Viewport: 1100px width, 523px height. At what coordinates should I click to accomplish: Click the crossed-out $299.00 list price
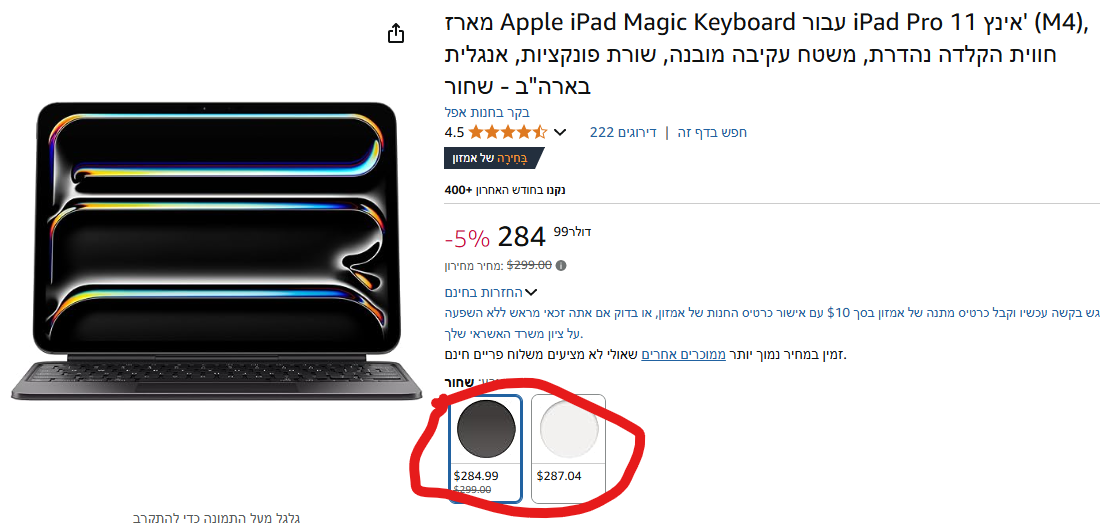(x=529, y=266)
